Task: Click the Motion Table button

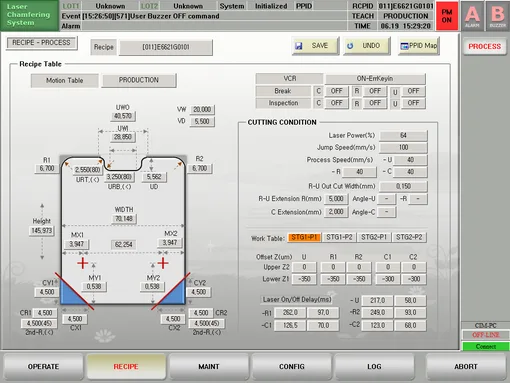Action: tap(65, 81)
